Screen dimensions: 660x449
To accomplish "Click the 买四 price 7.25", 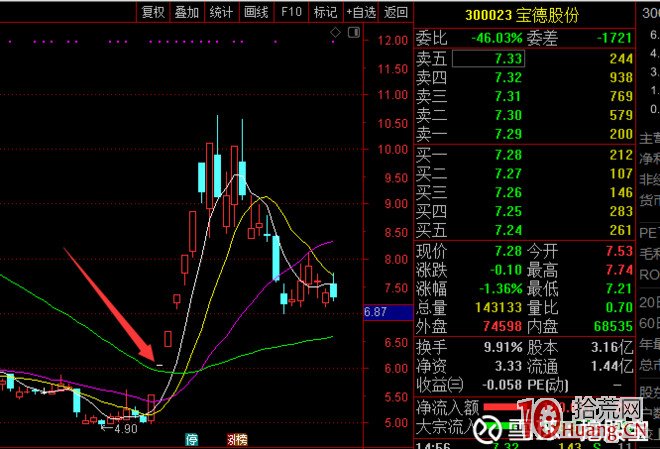I will [508, 211].
